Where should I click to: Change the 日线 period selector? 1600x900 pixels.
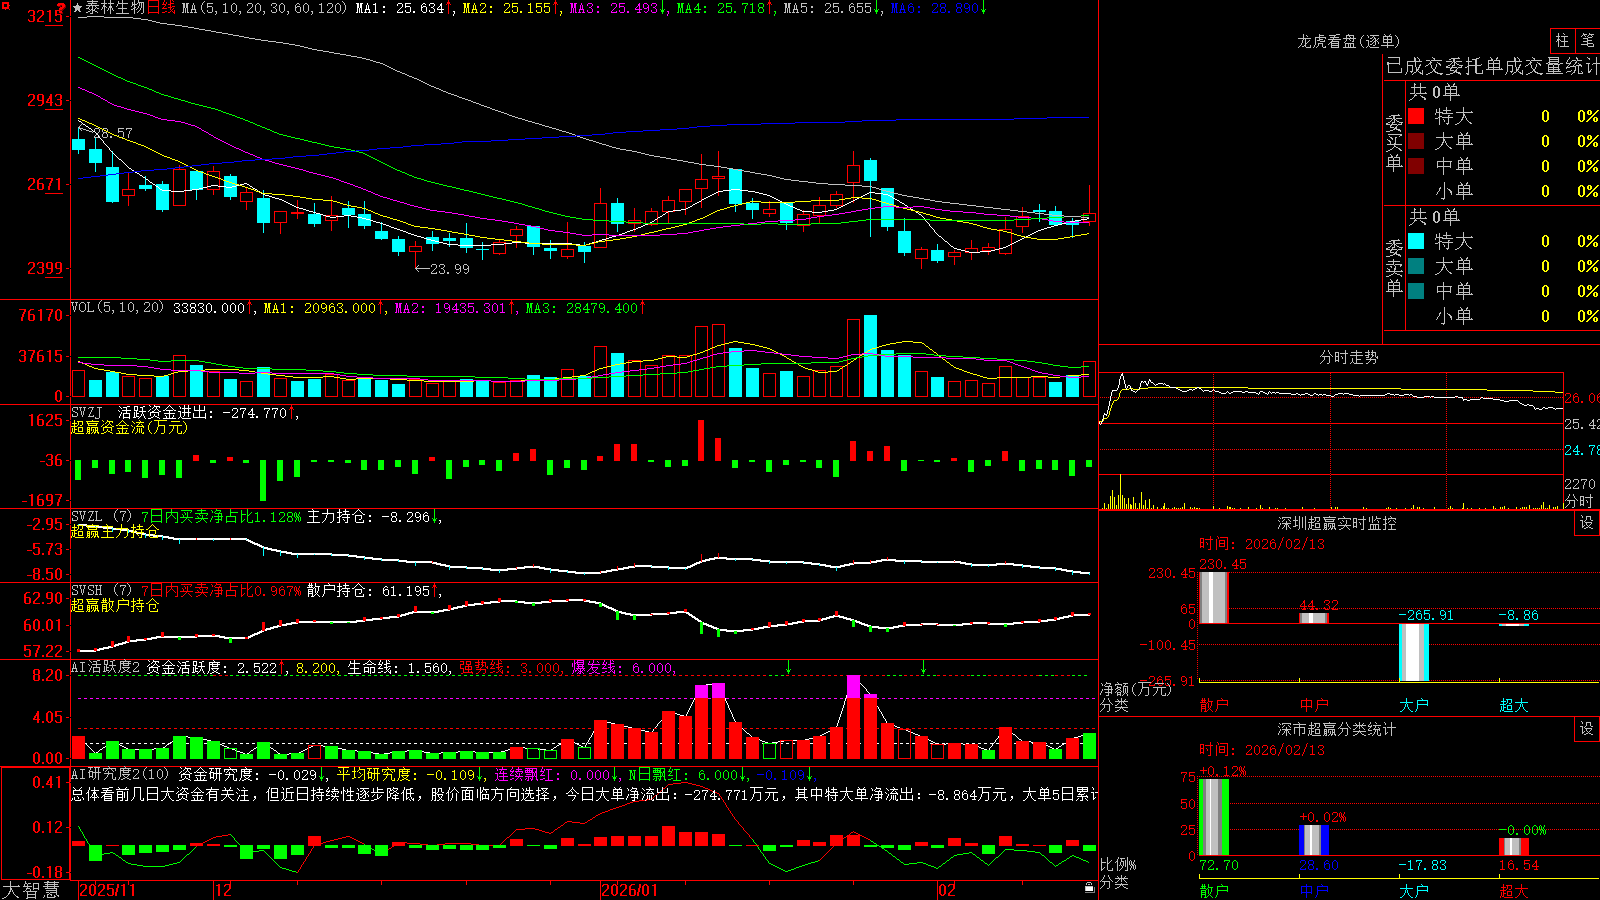(x=161, y=8)
